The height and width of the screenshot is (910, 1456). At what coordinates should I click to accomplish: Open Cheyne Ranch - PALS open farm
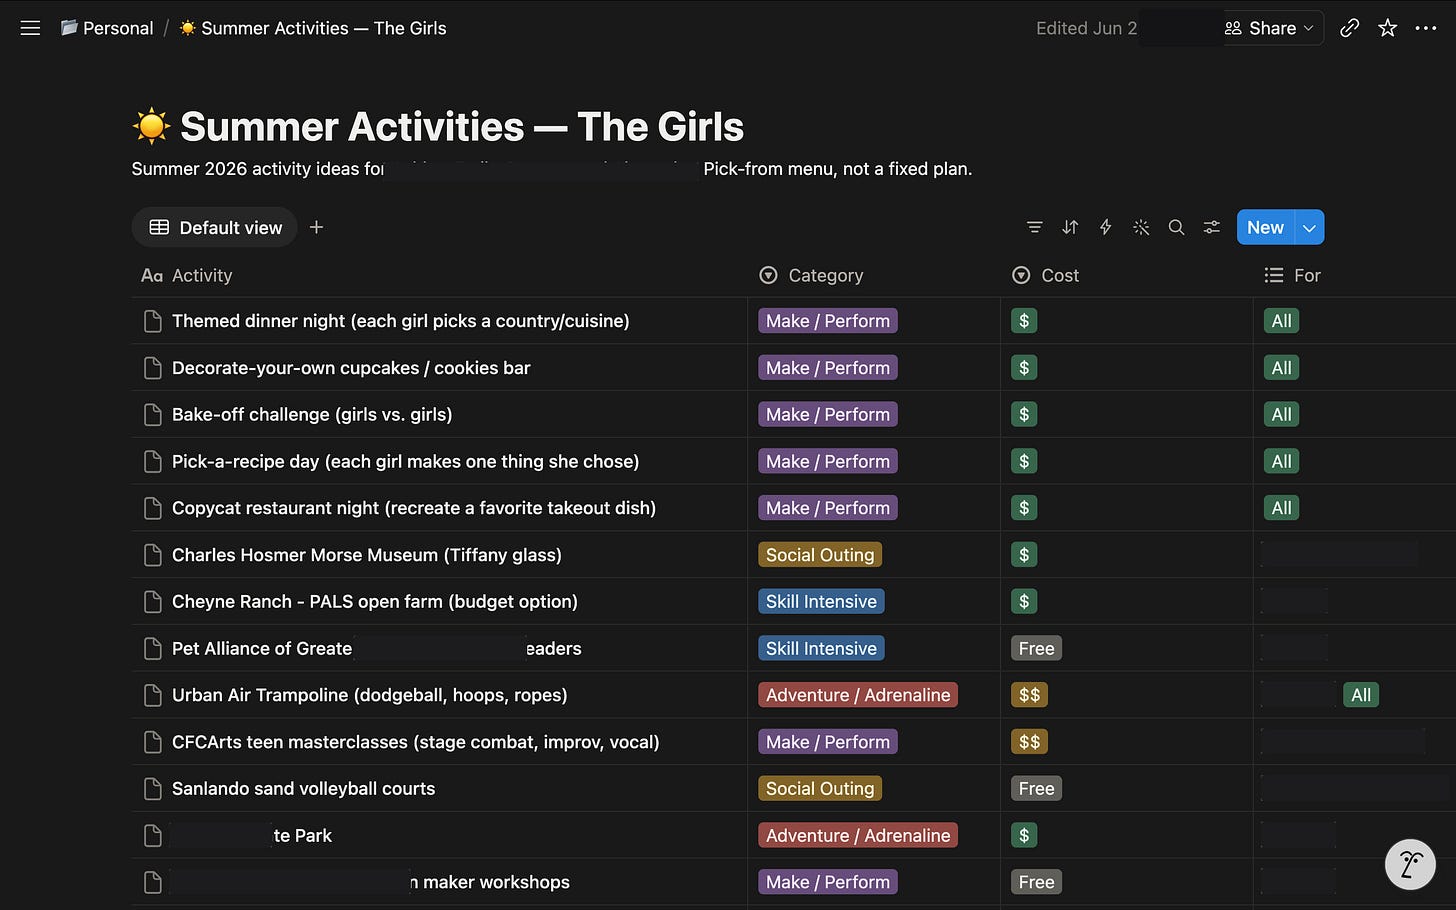pyautogui.click(x=375, y=602)
